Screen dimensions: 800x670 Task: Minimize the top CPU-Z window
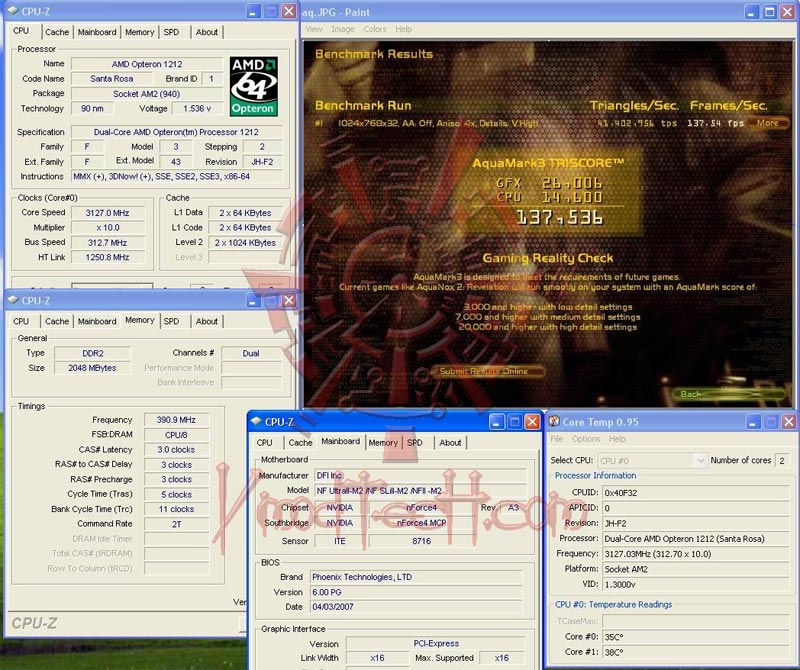[x=253, y=11]
